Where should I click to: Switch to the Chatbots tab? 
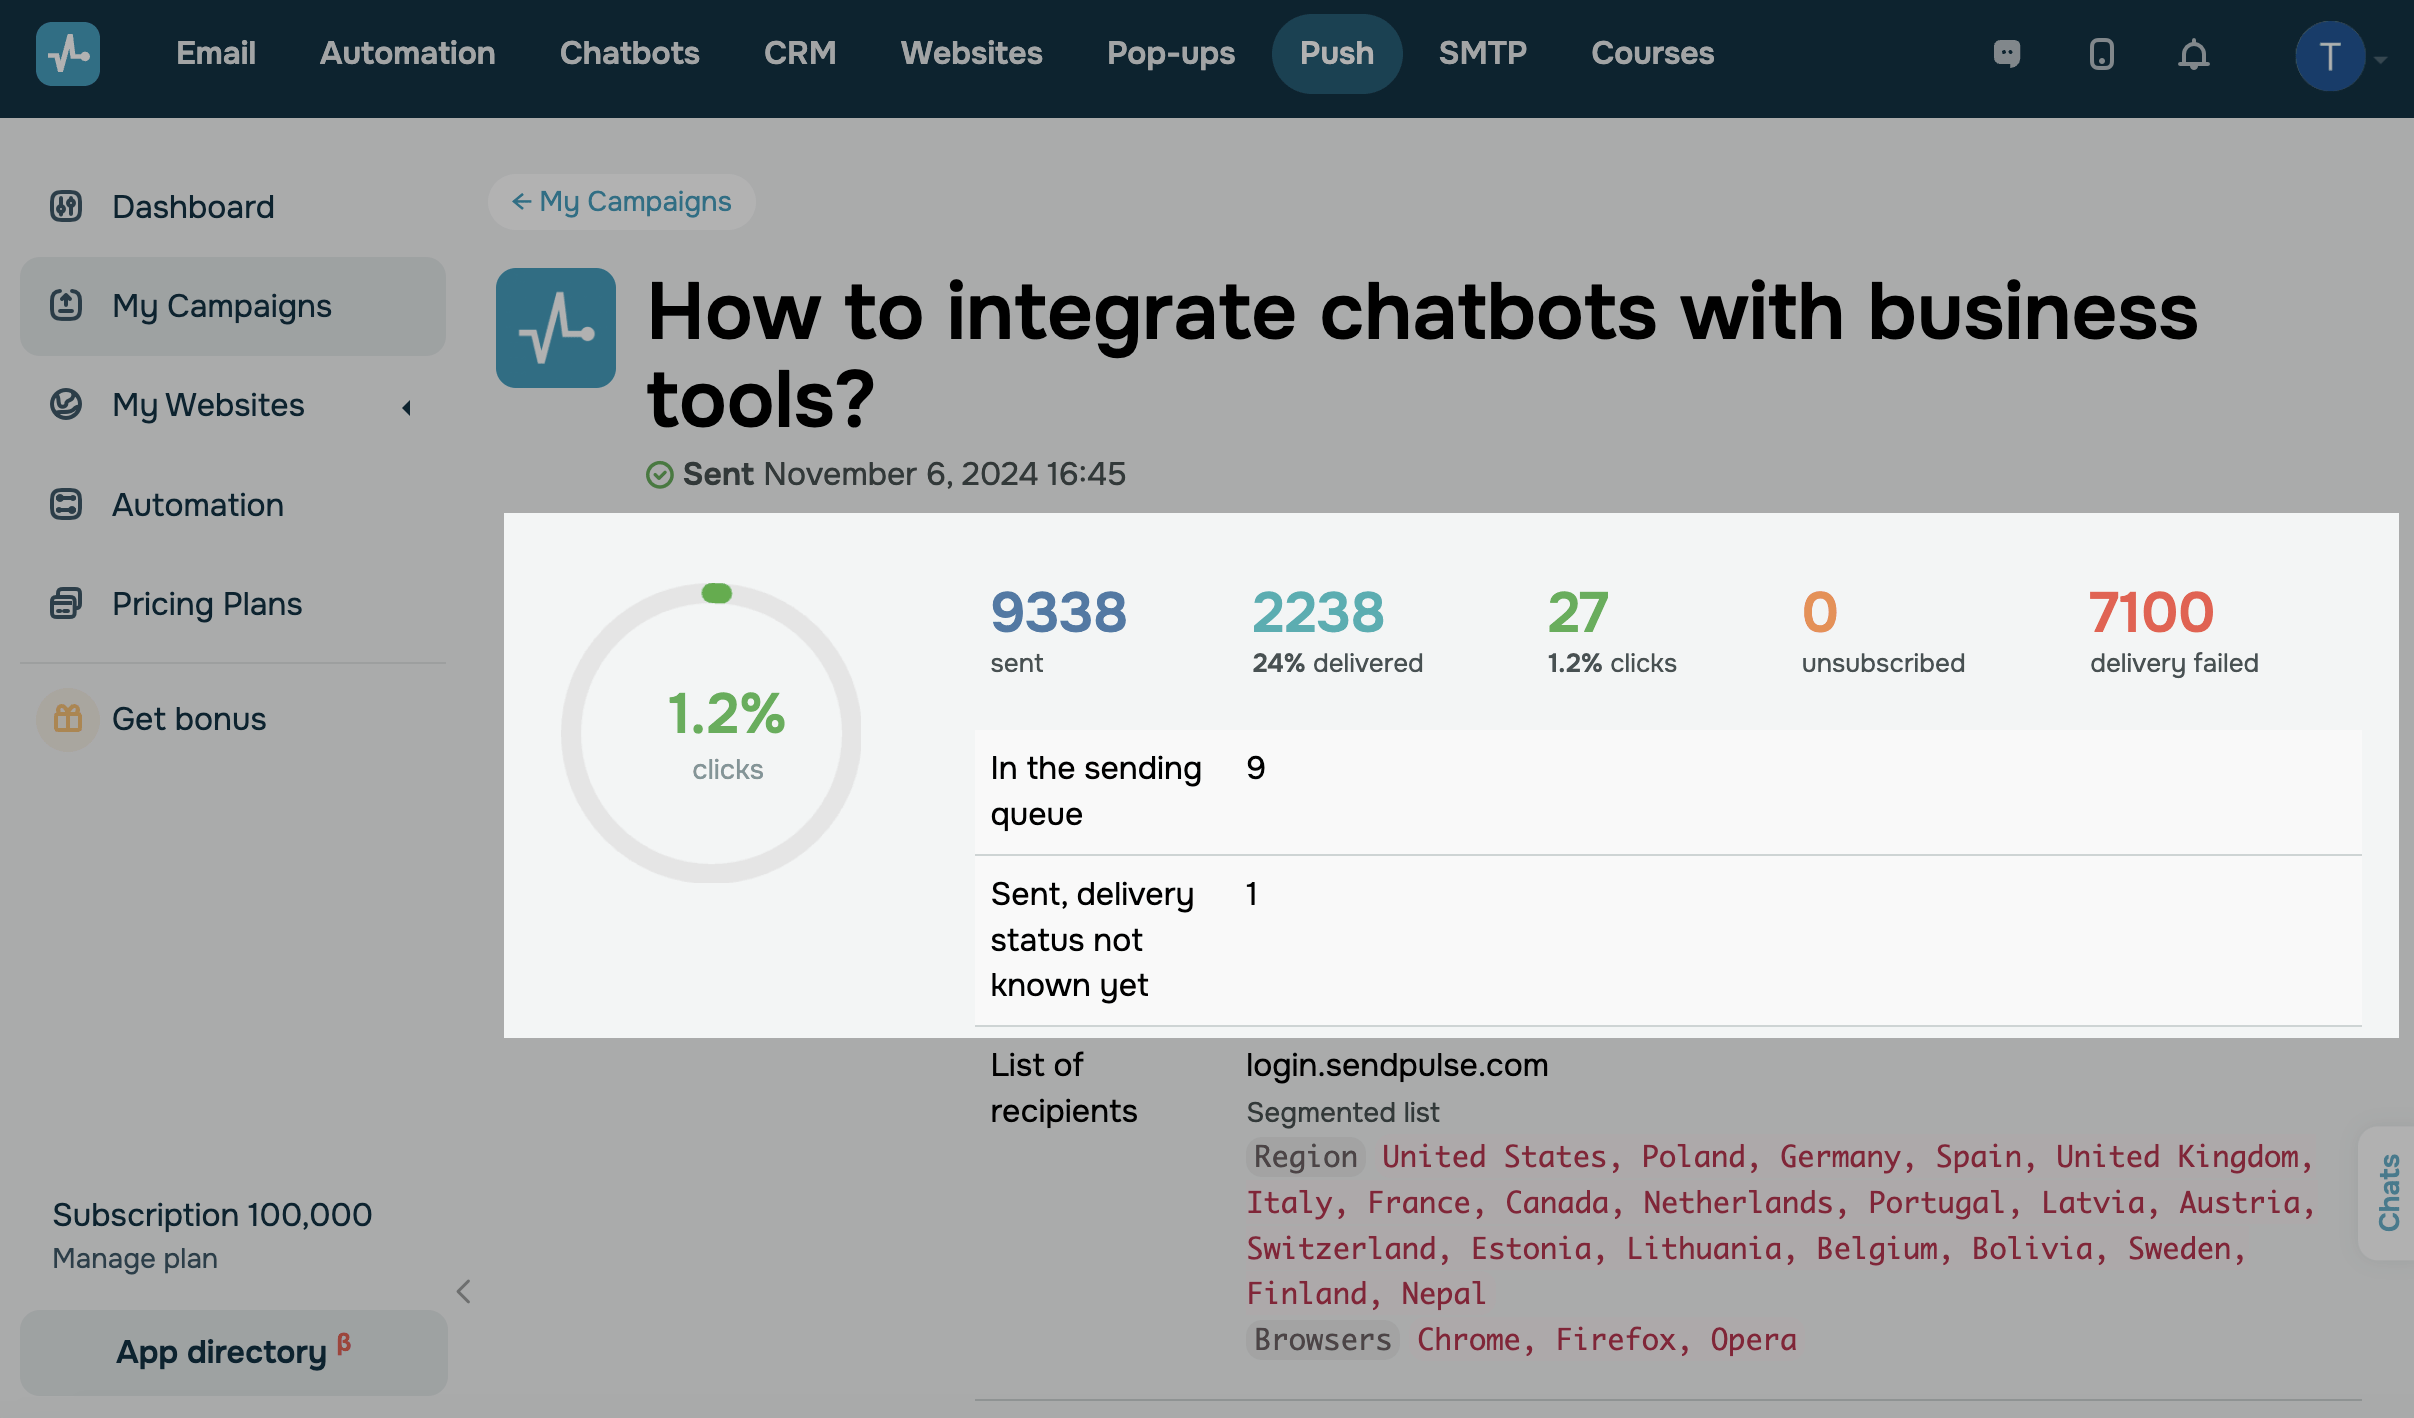630,53
